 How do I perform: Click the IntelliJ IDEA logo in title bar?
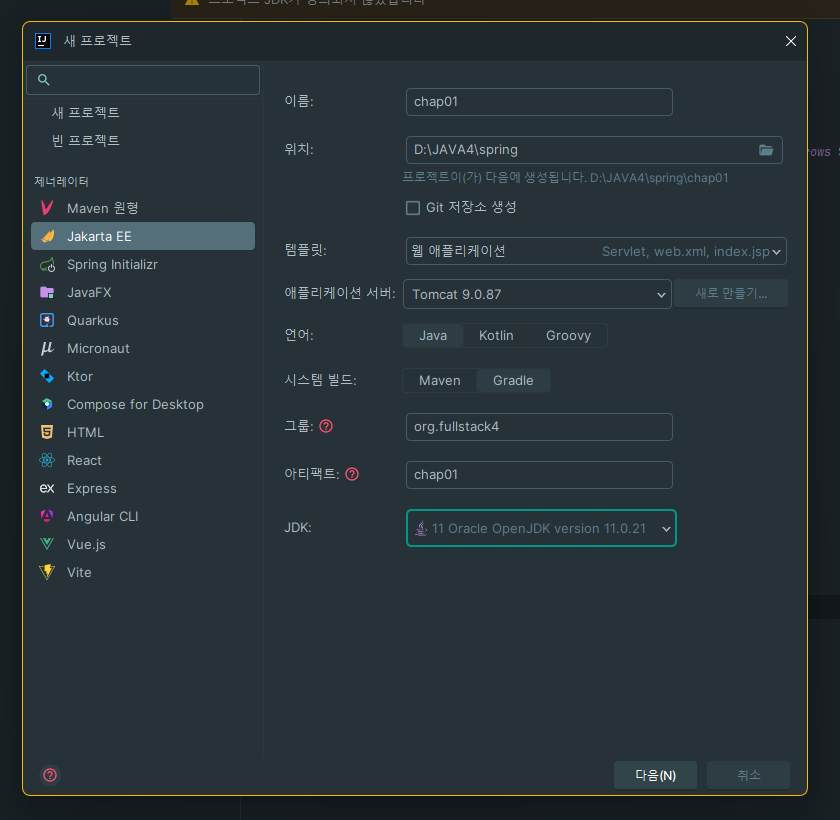[43, 41]
